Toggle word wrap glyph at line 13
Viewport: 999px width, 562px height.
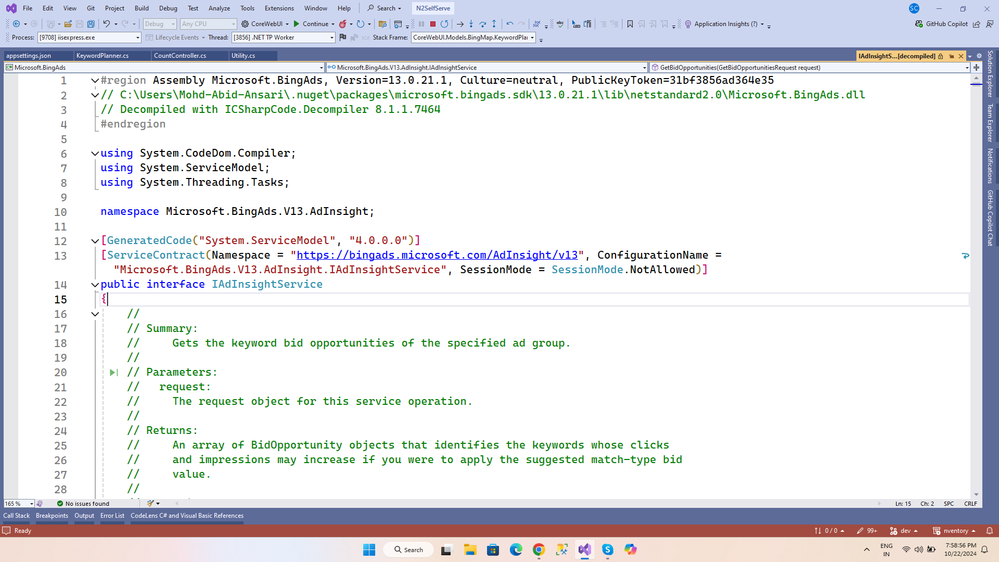(965, 256)
